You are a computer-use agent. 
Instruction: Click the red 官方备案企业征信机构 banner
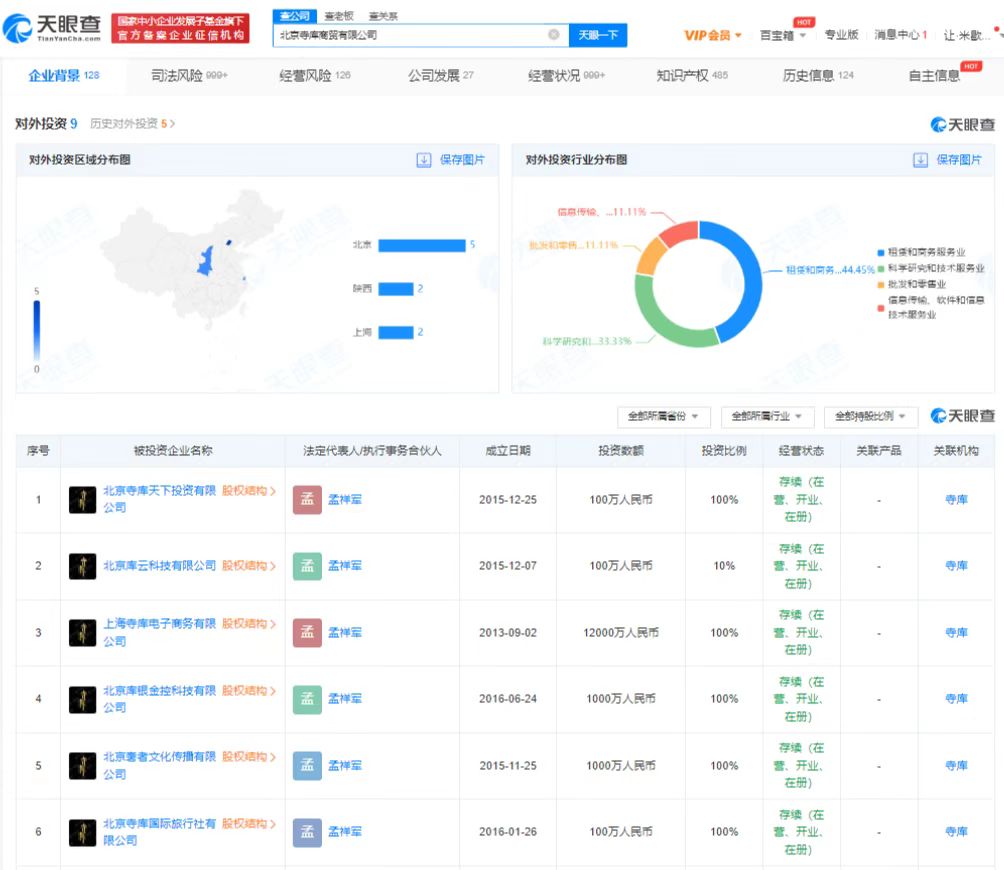point(181,28)
